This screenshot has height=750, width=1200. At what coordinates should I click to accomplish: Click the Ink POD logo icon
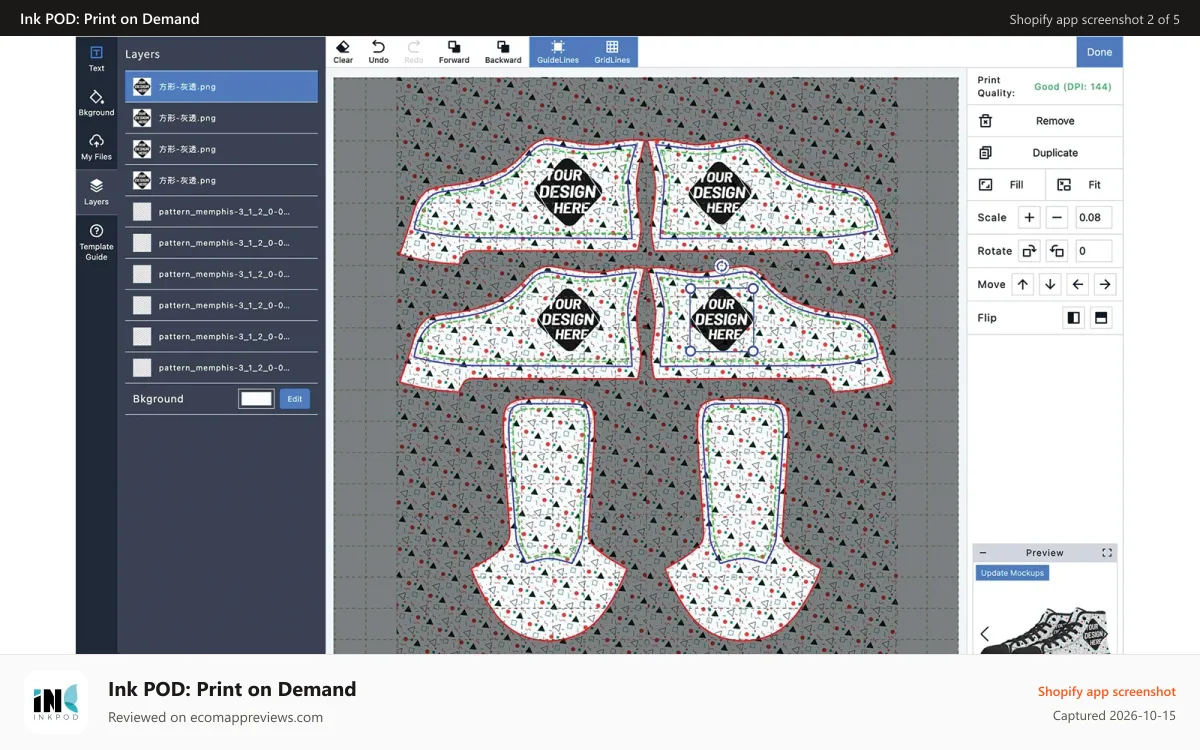click(x=56, y=702)
